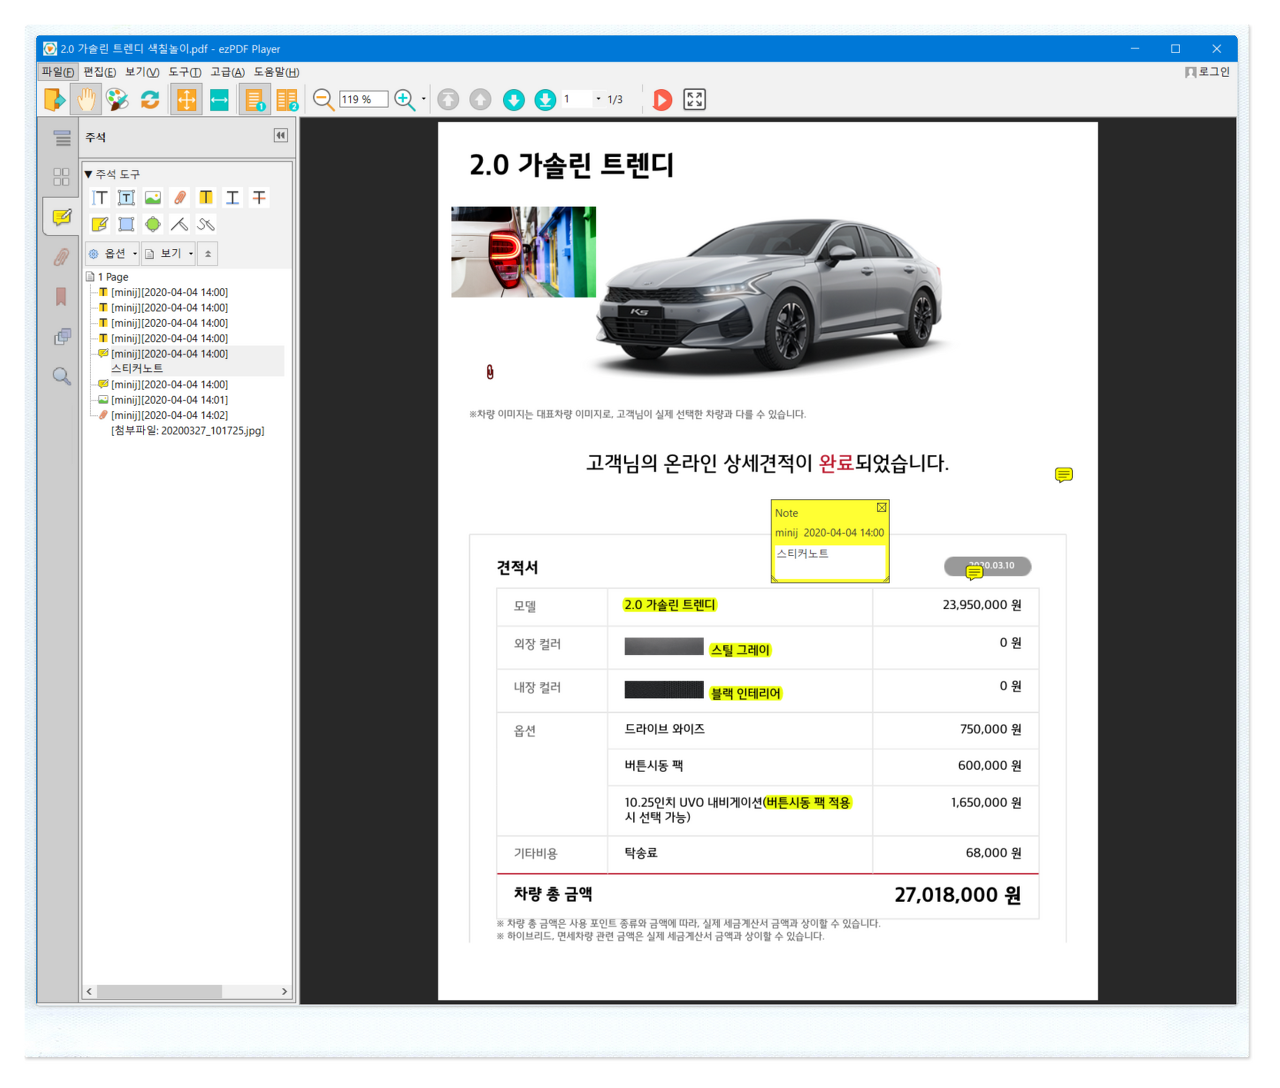Open the bookmarks sidebar tab
The image size is (1280, 1088).
click(62, 296)
